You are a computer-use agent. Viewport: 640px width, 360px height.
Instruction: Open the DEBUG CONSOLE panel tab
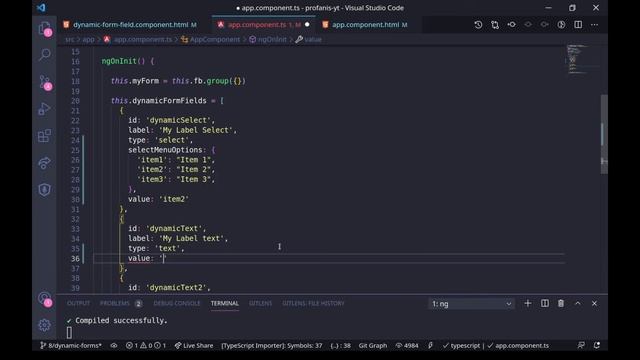[x=177, y=303]
